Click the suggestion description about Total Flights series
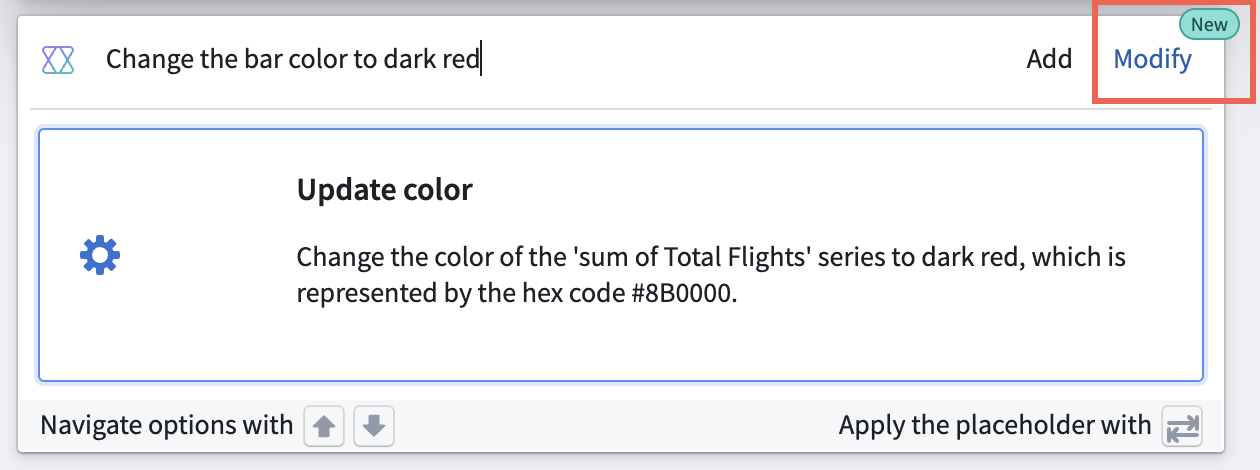This screenshot has height=470, width=1260. pos(711,276)
